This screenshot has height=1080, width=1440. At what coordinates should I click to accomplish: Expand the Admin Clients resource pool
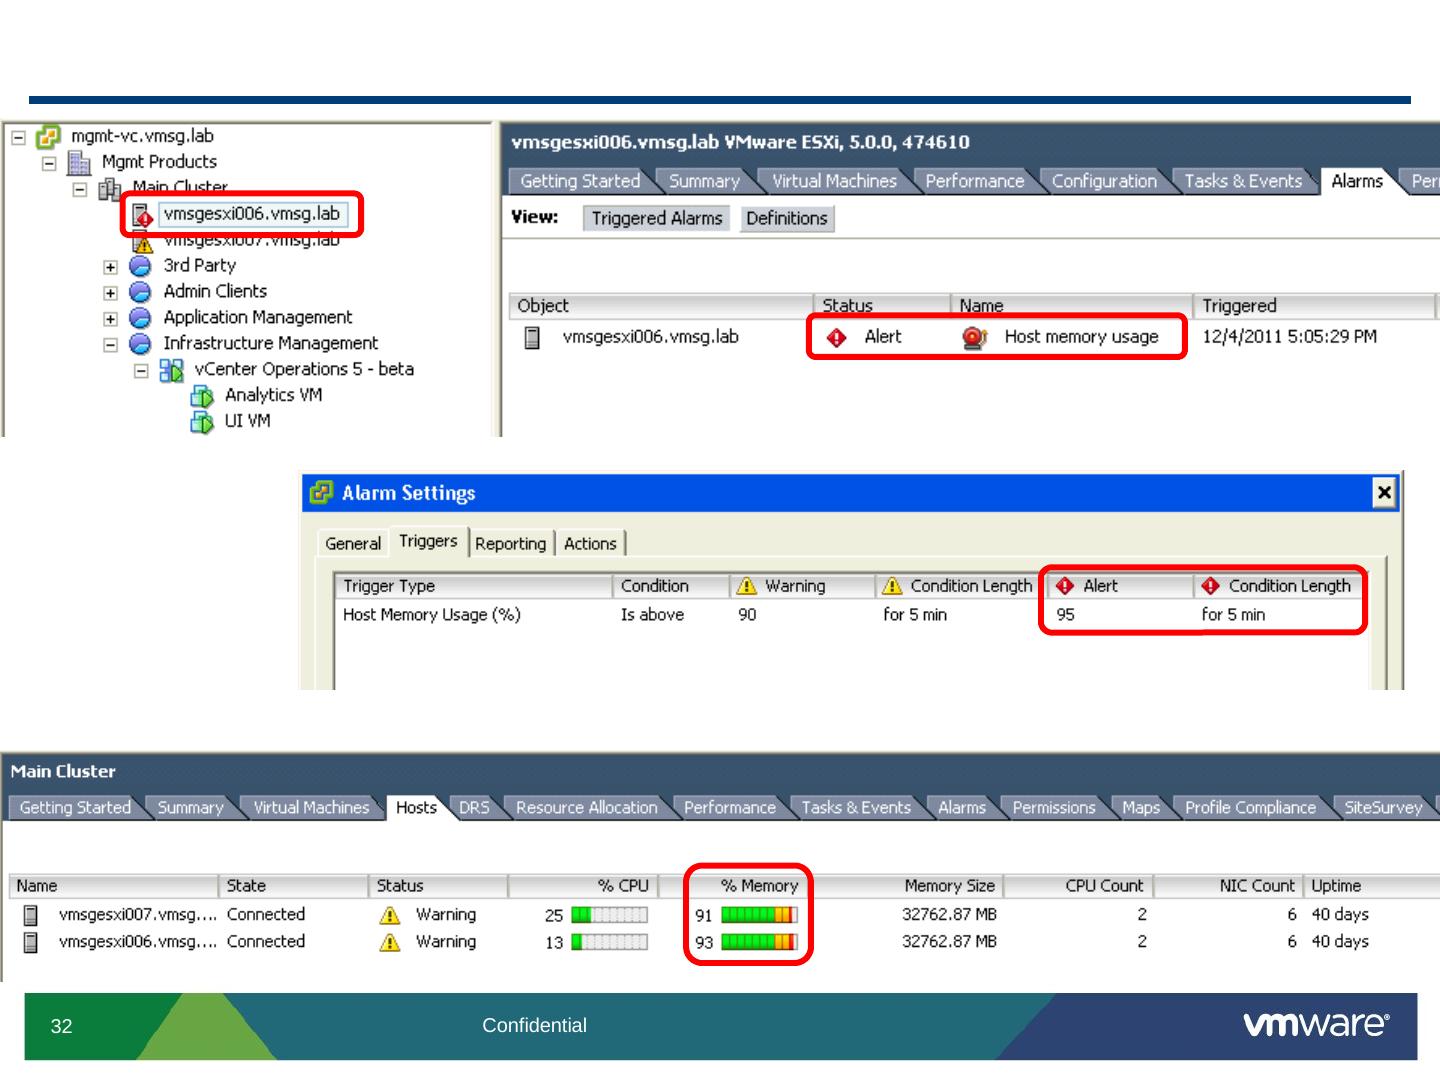click(110, 293)
